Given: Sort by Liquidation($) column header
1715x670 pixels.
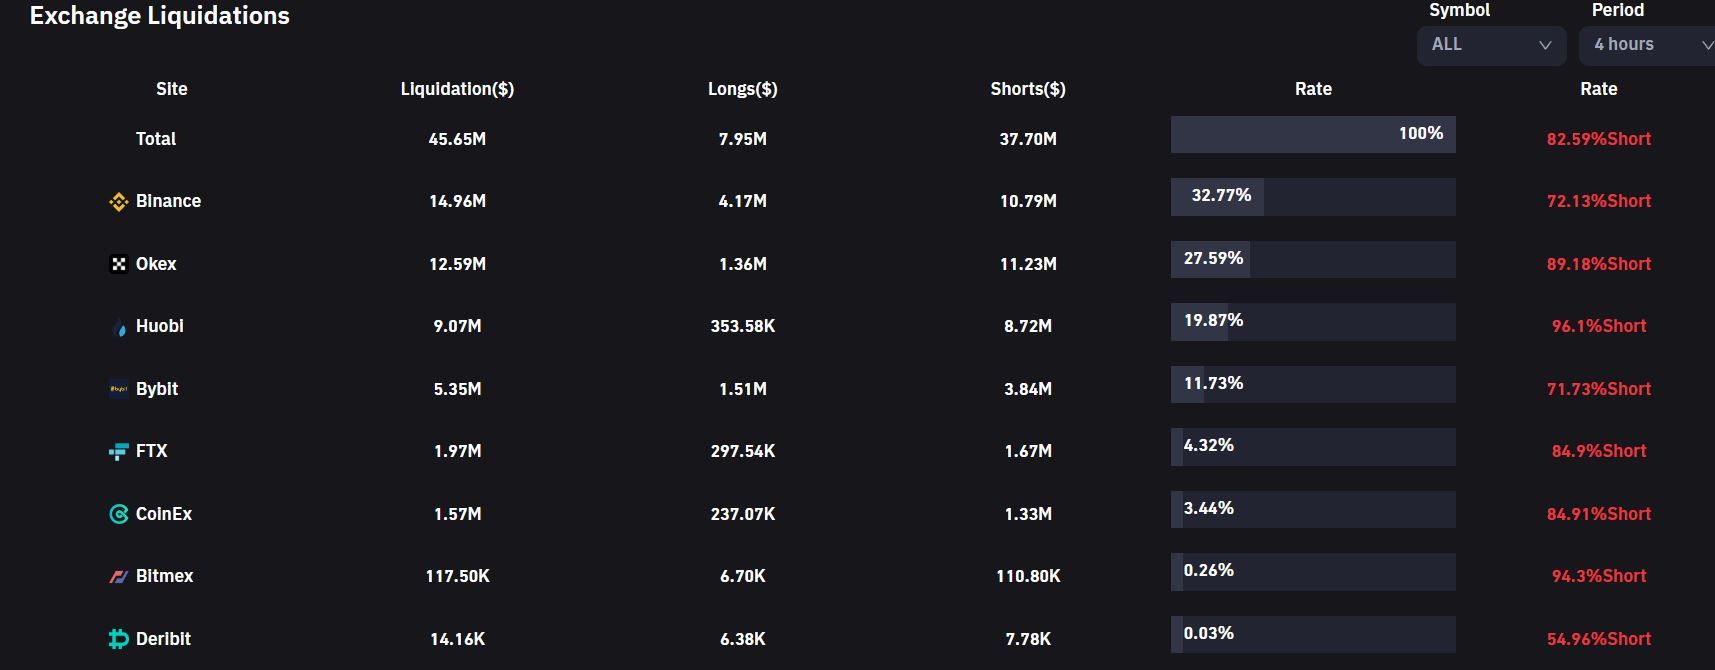Looking at the screenshot, I should coord(457,89).
